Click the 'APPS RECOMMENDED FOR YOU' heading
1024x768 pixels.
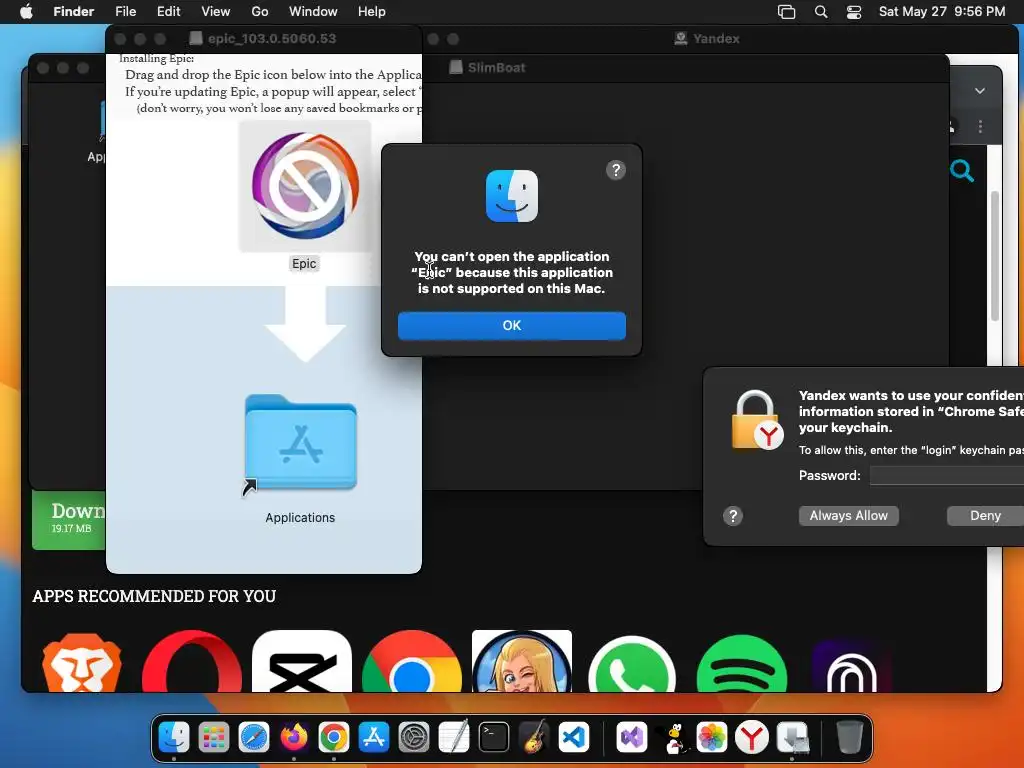coord(154,596)
